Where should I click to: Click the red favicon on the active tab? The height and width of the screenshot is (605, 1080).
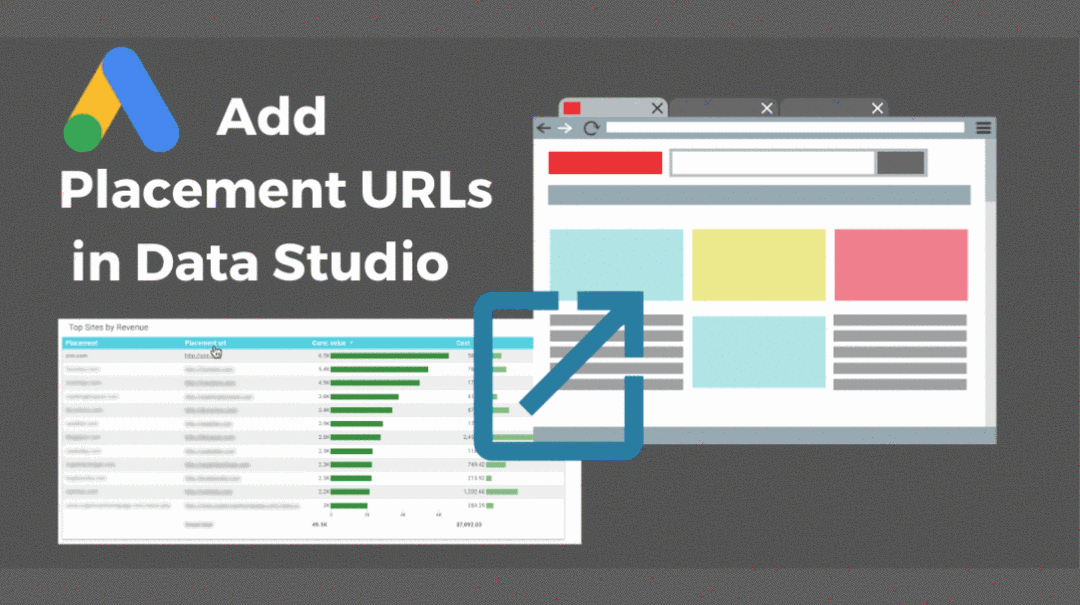(x=573, y=108)
